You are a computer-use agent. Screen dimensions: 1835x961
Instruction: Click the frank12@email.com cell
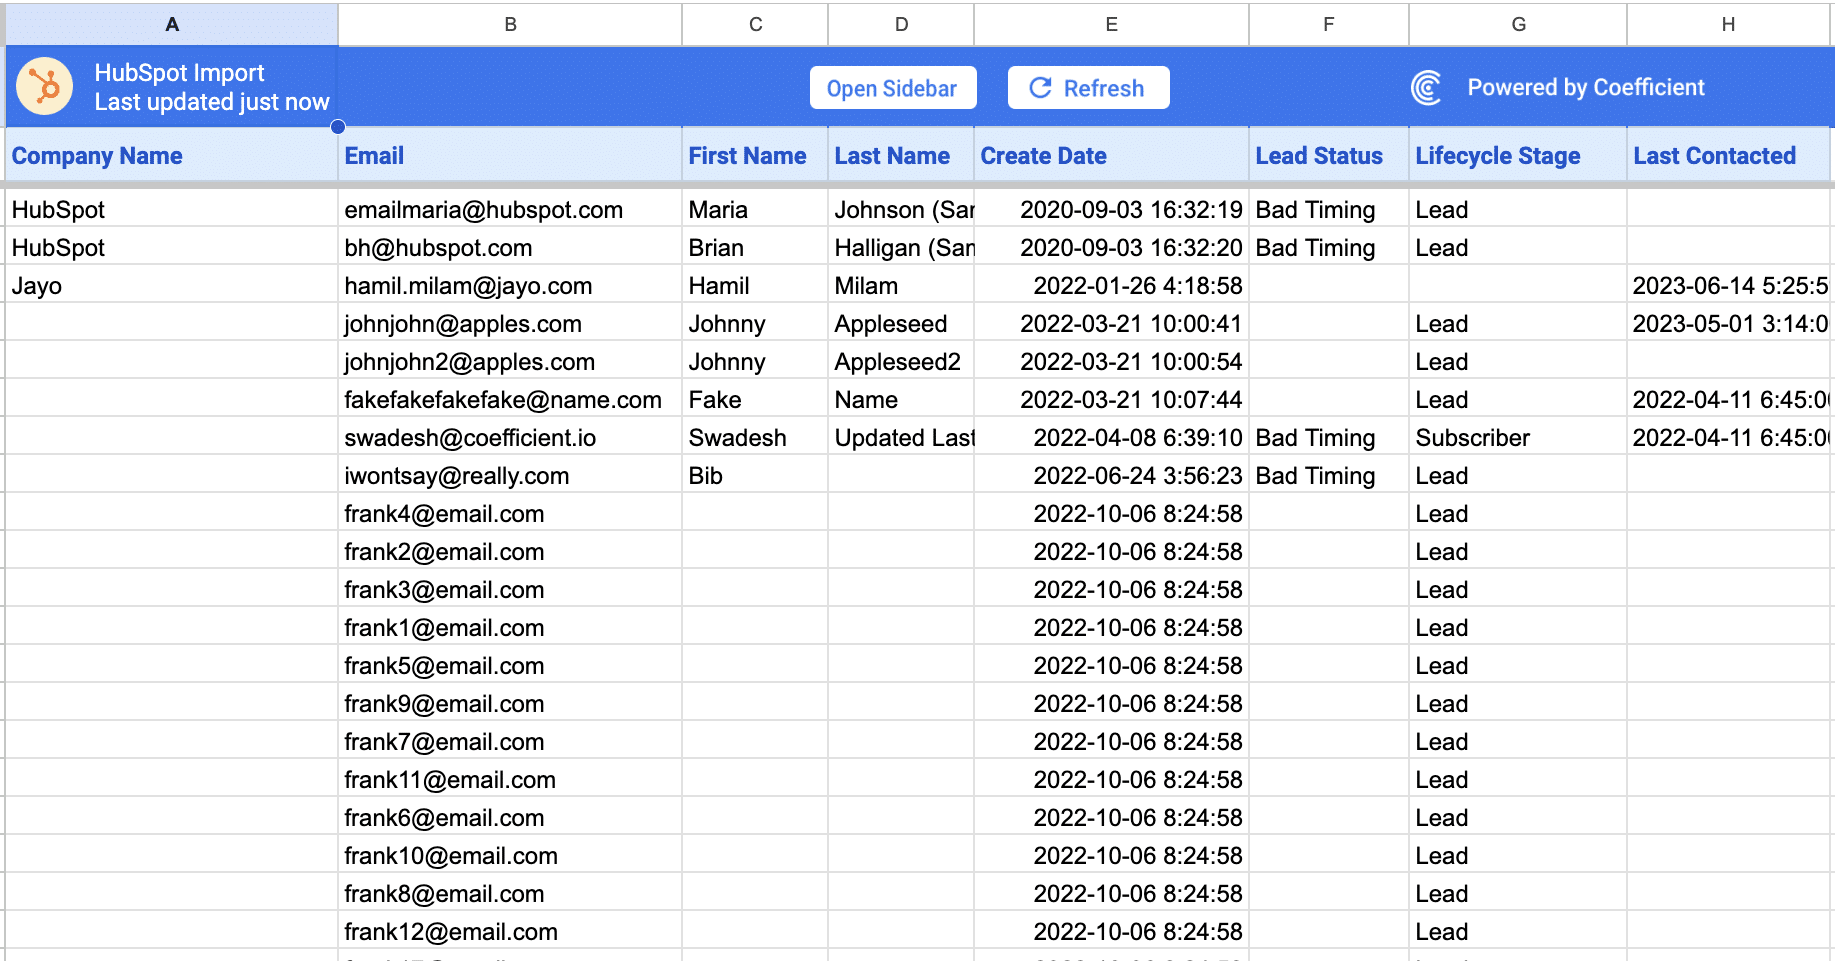(451, 932)
